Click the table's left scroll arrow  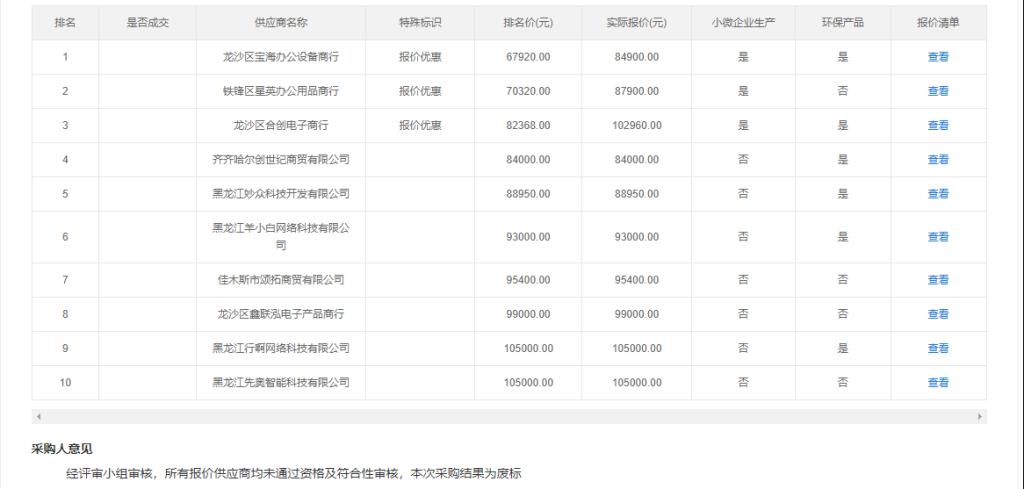point(38,416)
